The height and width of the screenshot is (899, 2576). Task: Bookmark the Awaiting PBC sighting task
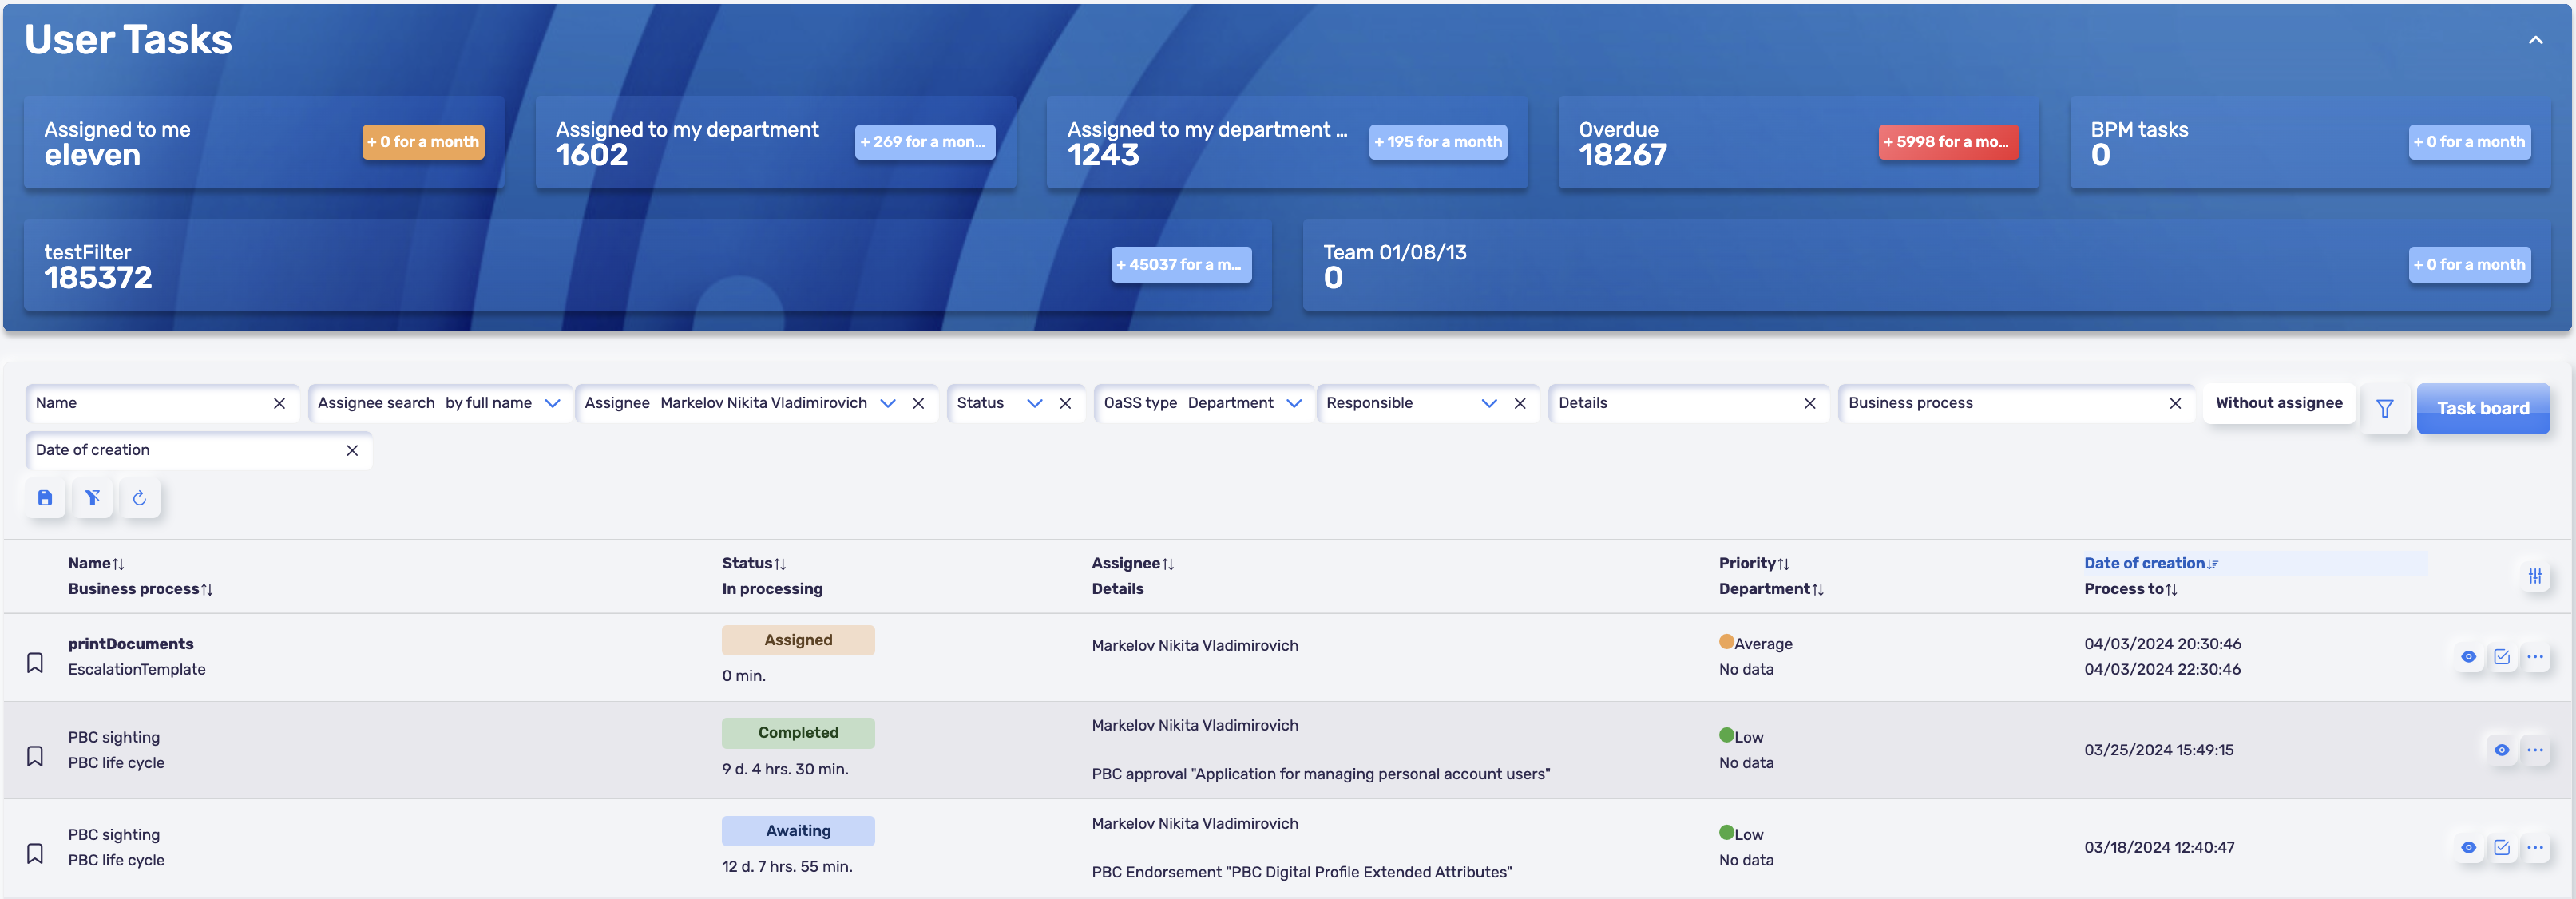(35, 853)
